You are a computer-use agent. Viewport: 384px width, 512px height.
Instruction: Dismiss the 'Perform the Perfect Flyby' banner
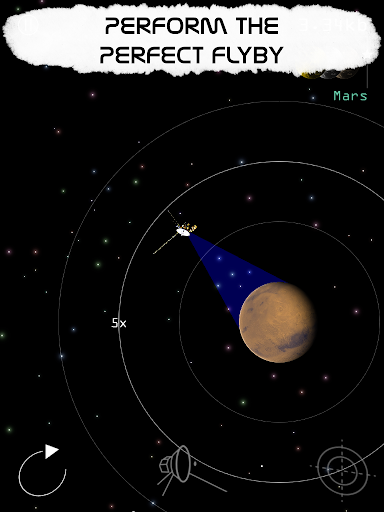click(192, 39)
